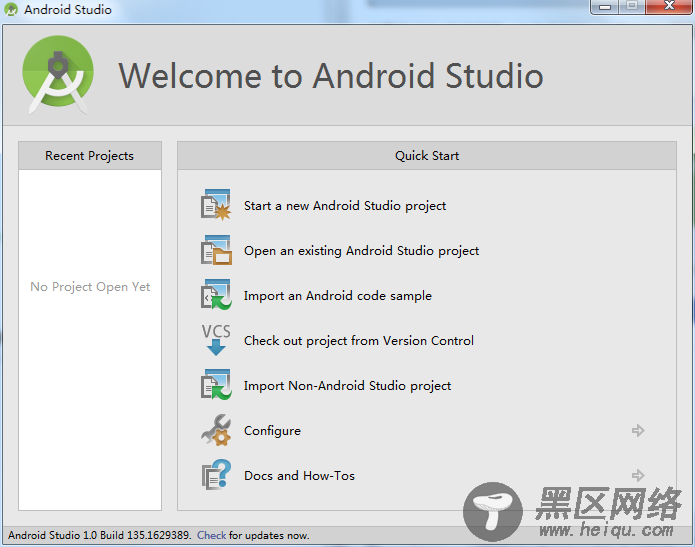Click the Android Studio title bar icon
695x547 pixels.
tap(11, 9)
